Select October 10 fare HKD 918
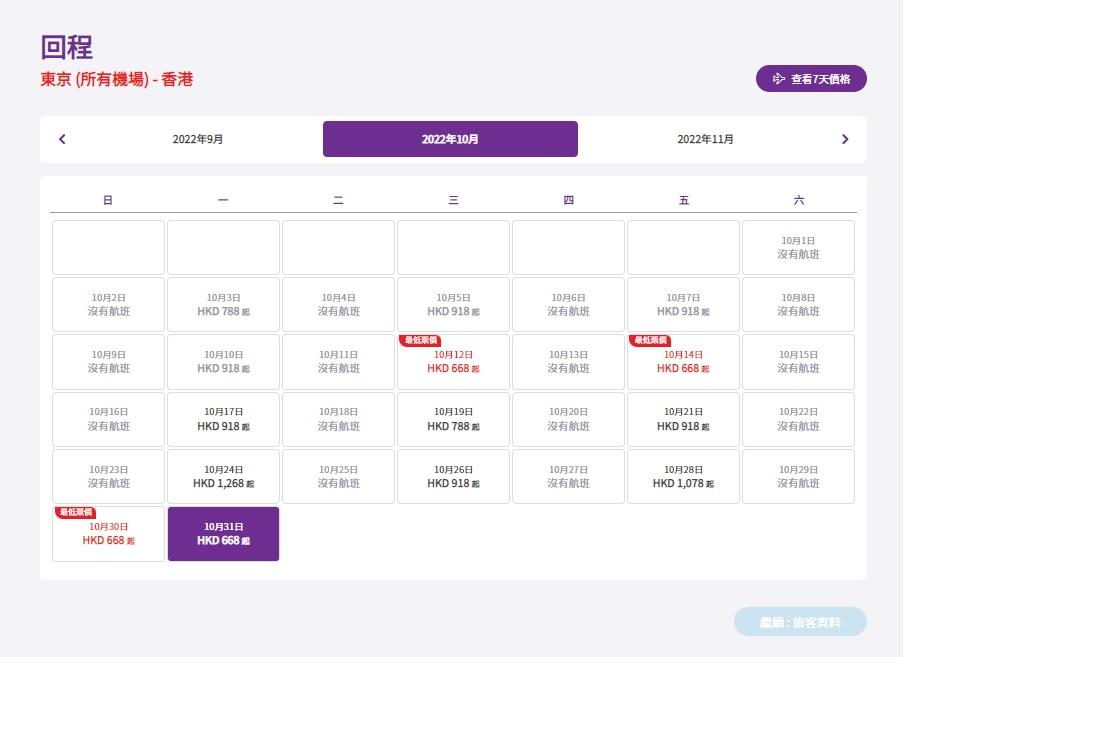 pyautogui.click(x=223, y=362)
